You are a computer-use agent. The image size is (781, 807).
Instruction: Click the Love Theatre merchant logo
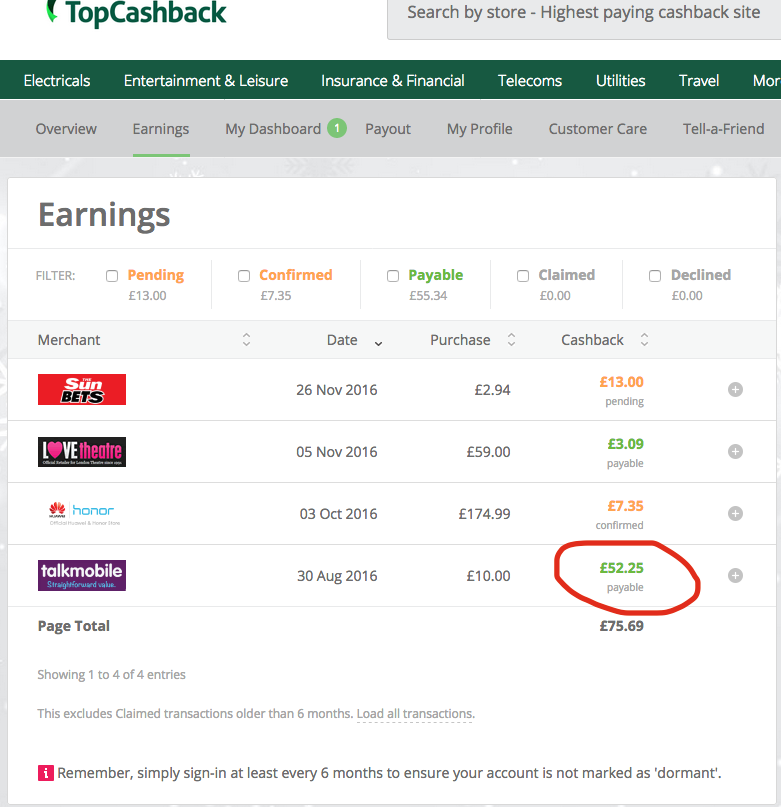[82, 452]
